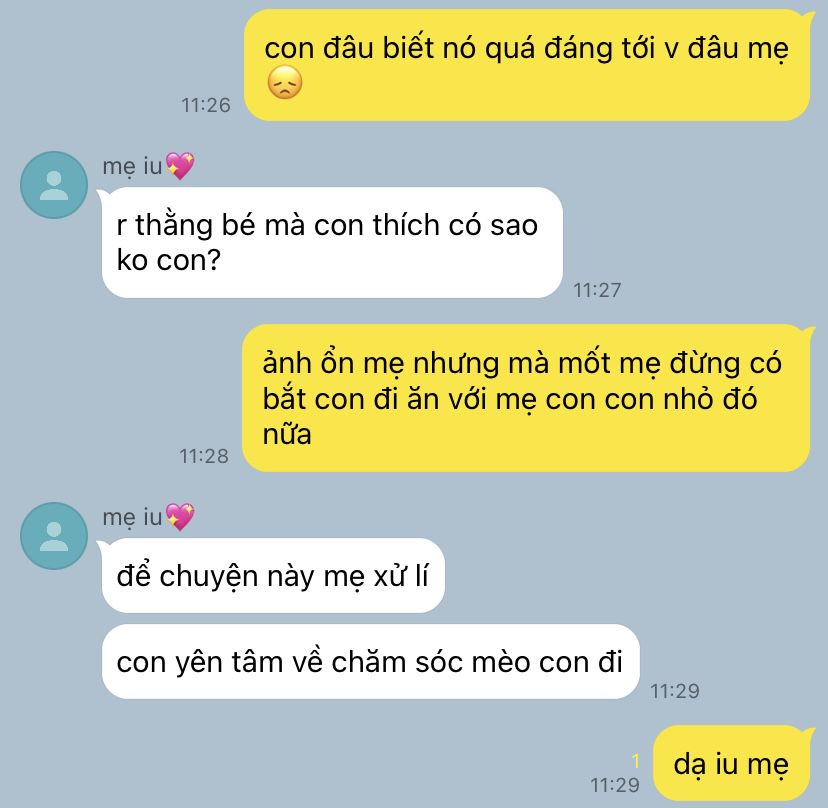Tap the 11:29 timestamp beside the mèo con message
This screenshot has width=828, height=808.
tap(675, 691)
